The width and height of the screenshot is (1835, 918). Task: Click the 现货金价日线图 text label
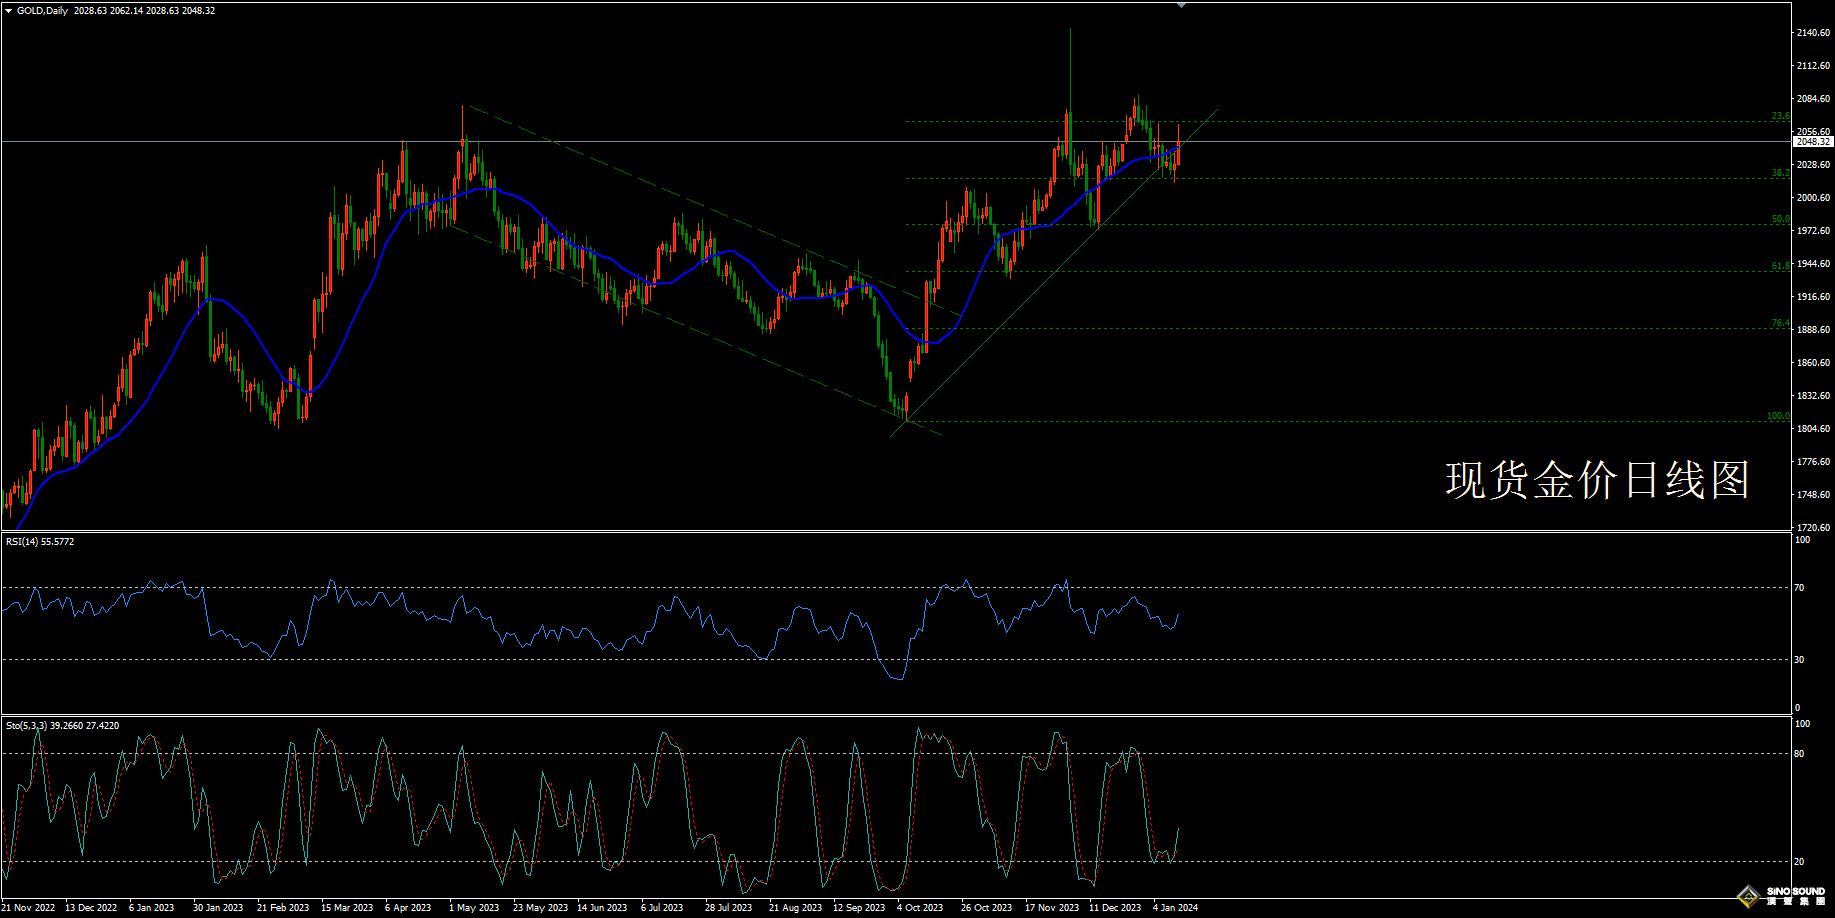point(1597,480)
